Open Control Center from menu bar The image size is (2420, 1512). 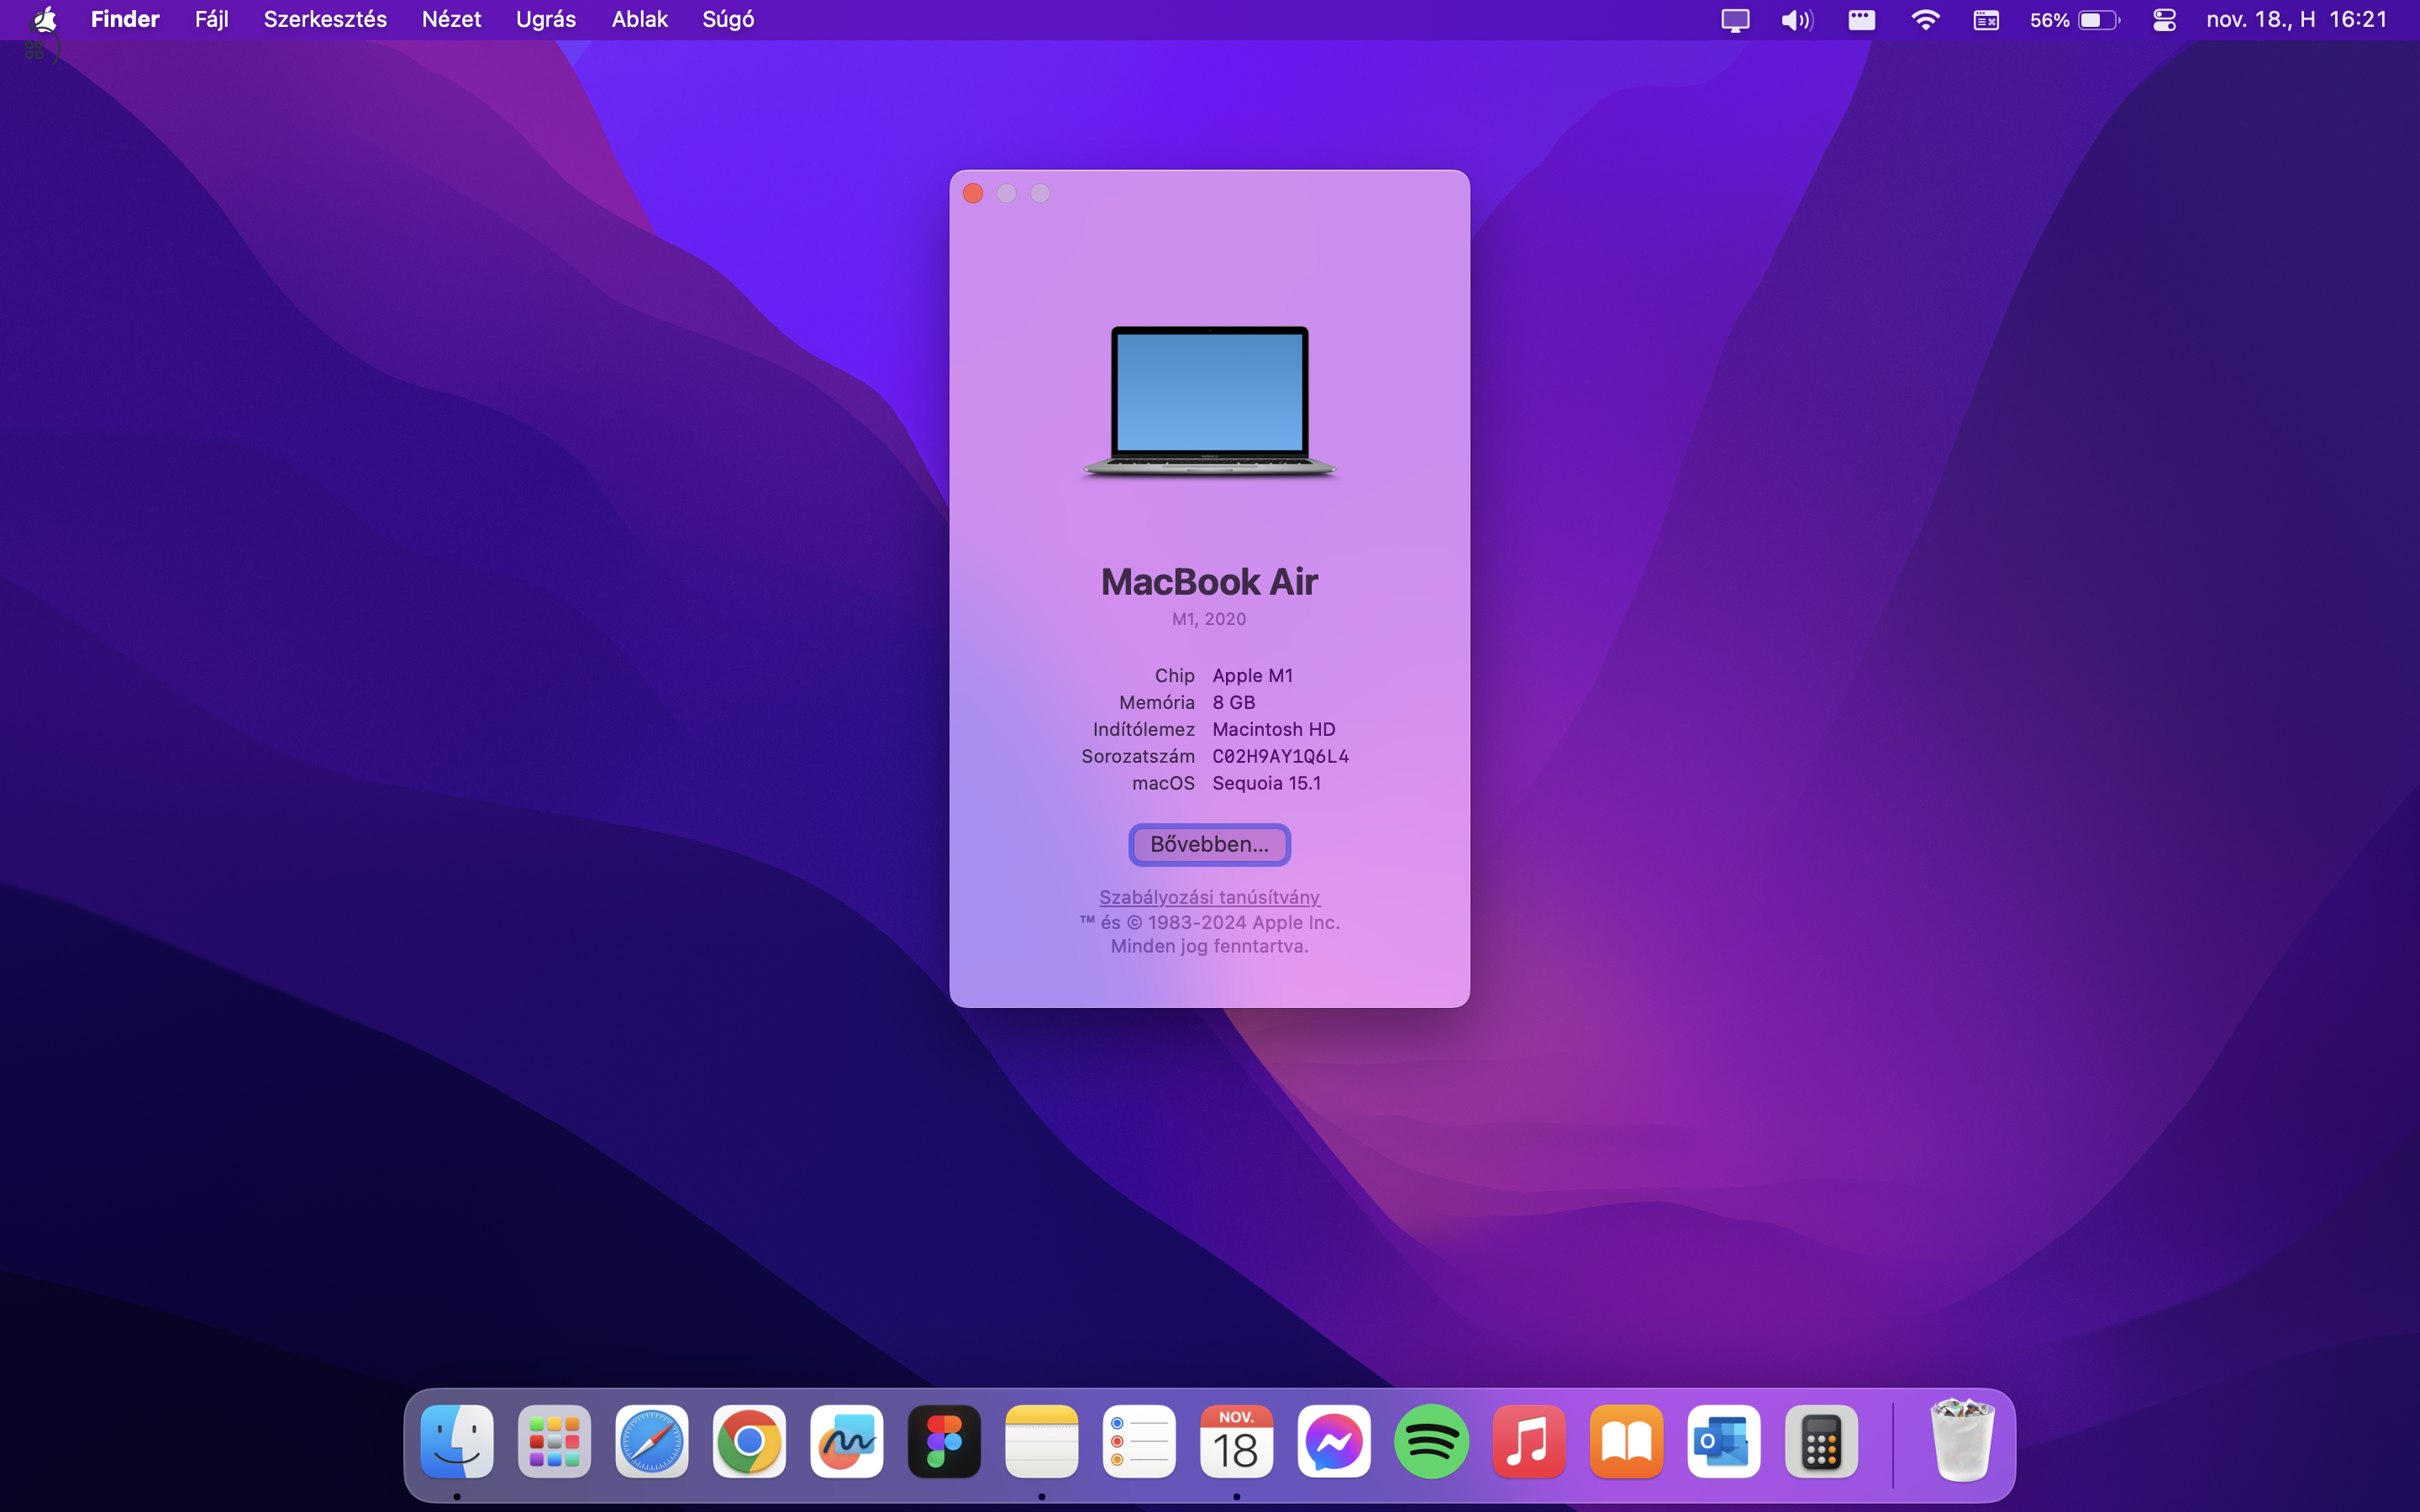click(2164, 20)
